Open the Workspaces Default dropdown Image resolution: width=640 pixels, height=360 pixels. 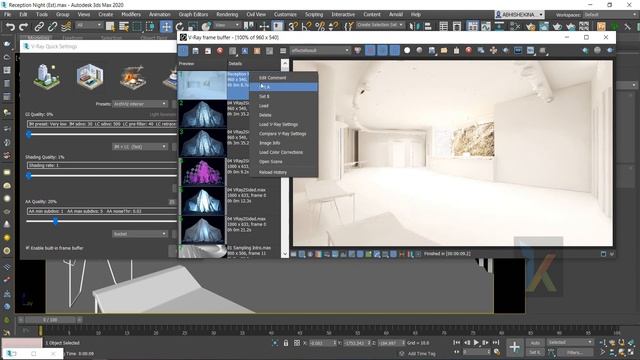click(x=610, y=15)
